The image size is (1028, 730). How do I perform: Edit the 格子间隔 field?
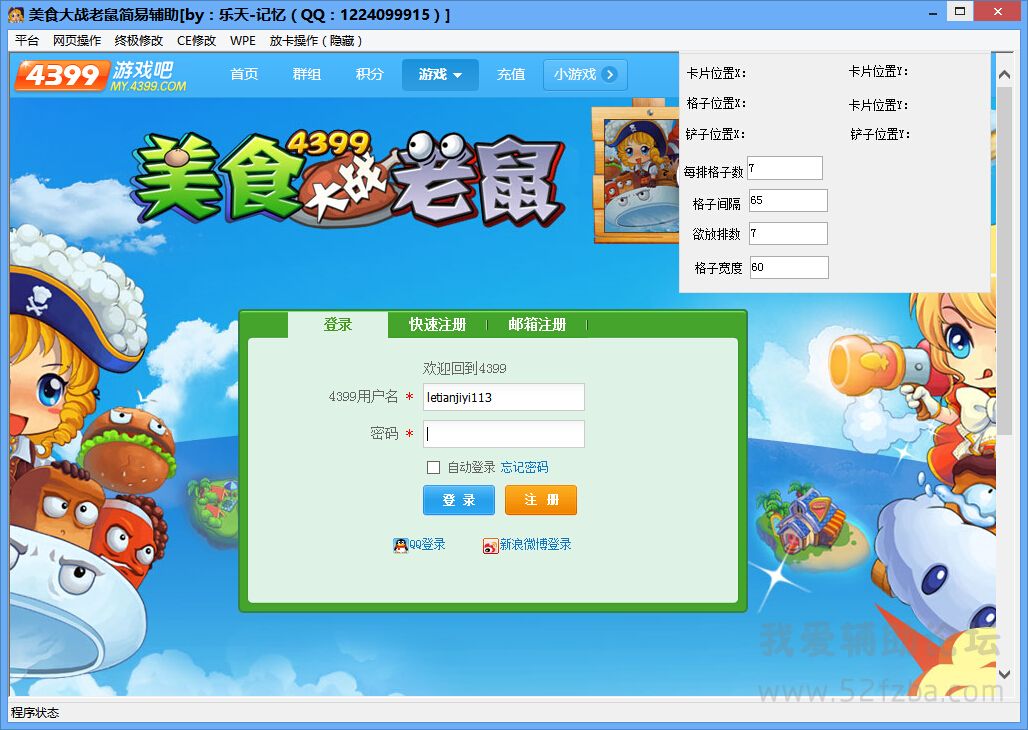click(788, 200)
